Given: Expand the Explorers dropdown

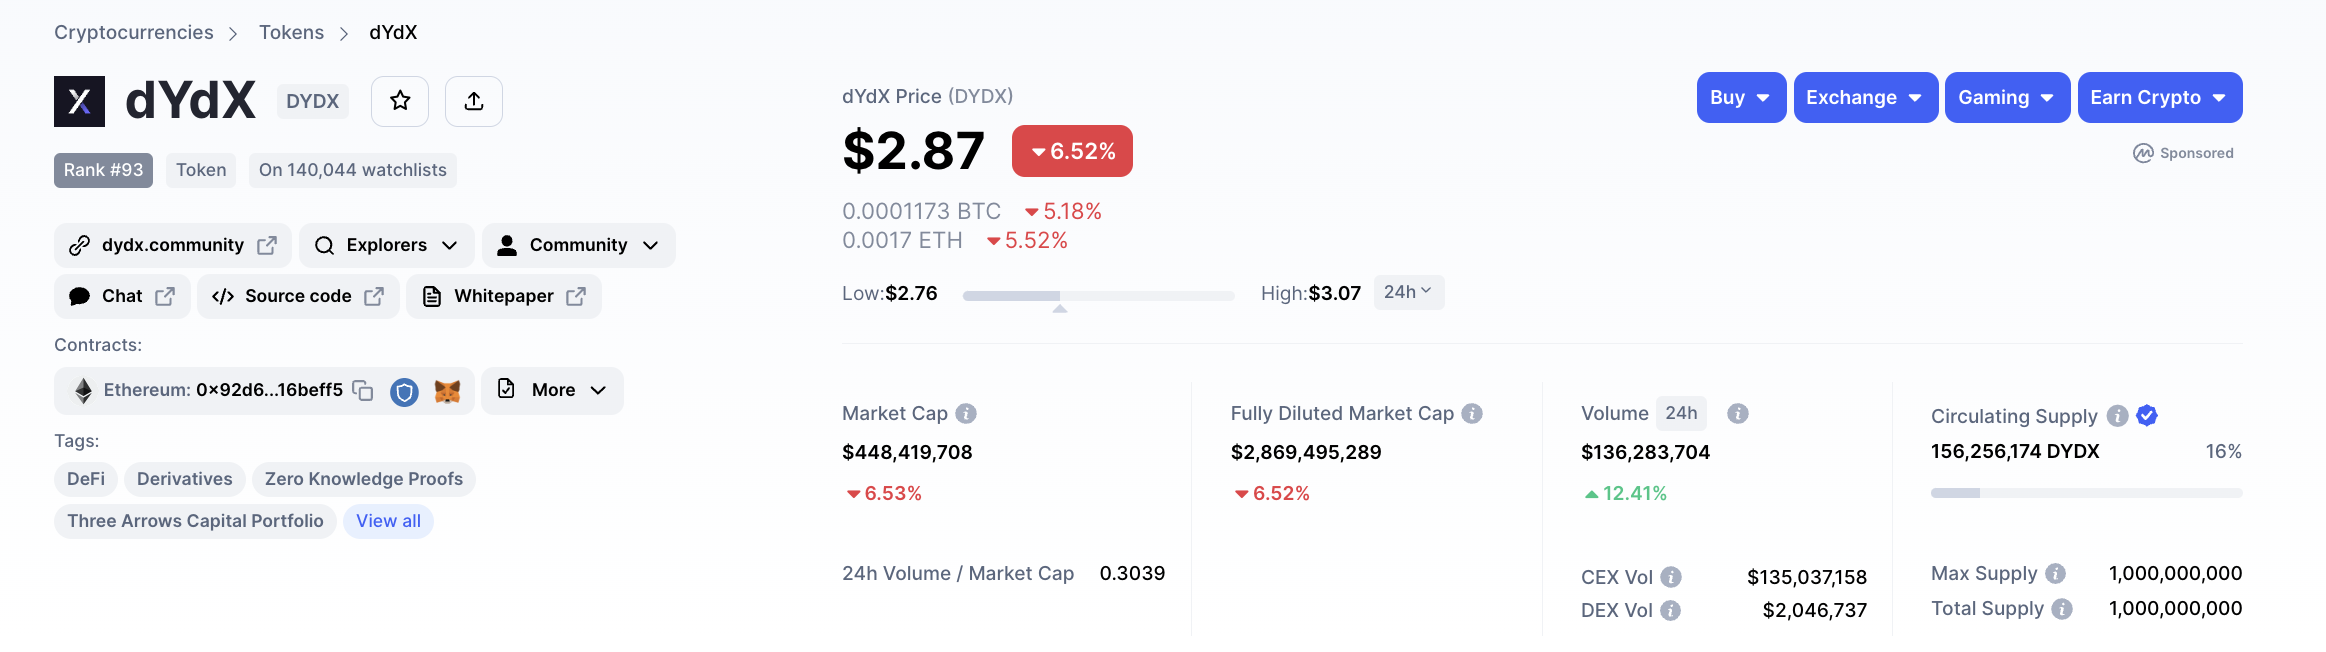Looking at the screenshot, I should [x=386, y=245].
